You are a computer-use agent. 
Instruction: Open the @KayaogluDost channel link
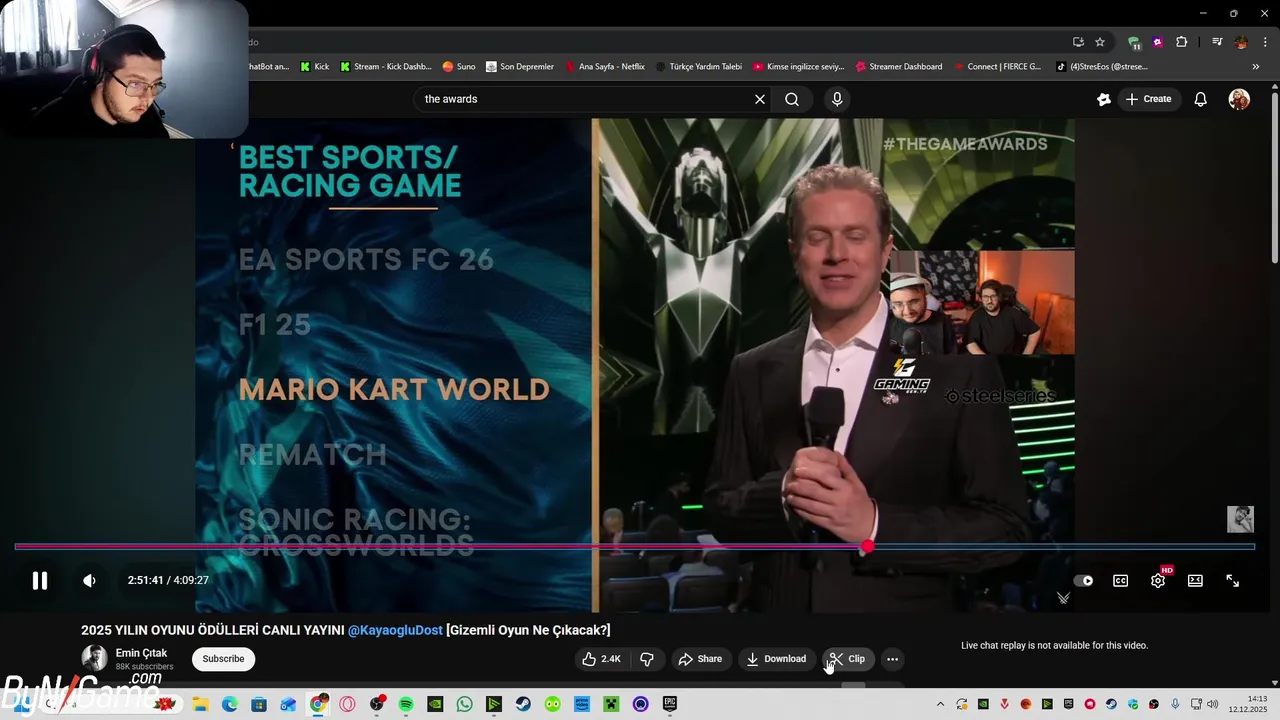tap(395, 630)
